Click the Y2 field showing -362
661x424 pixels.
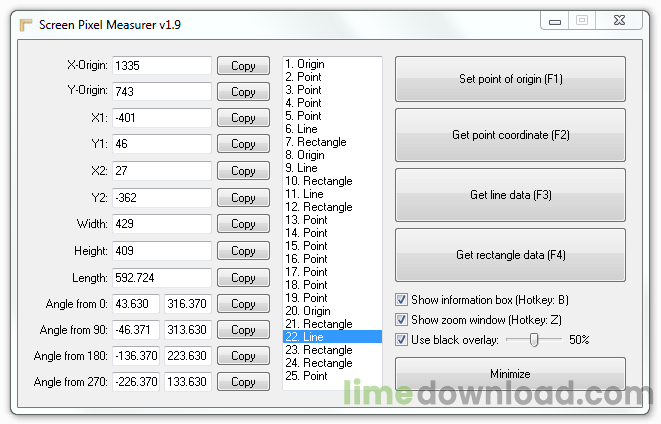162,198
